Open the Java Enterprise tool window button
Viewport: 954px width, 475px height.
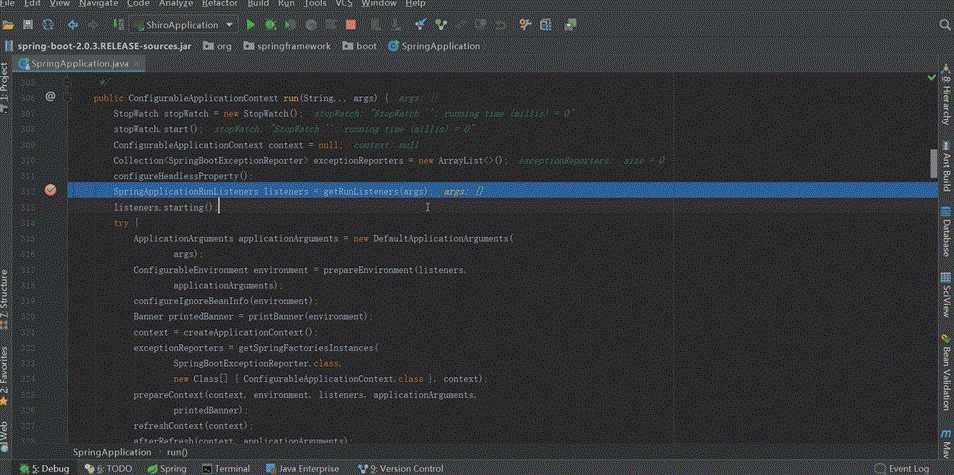302,469
